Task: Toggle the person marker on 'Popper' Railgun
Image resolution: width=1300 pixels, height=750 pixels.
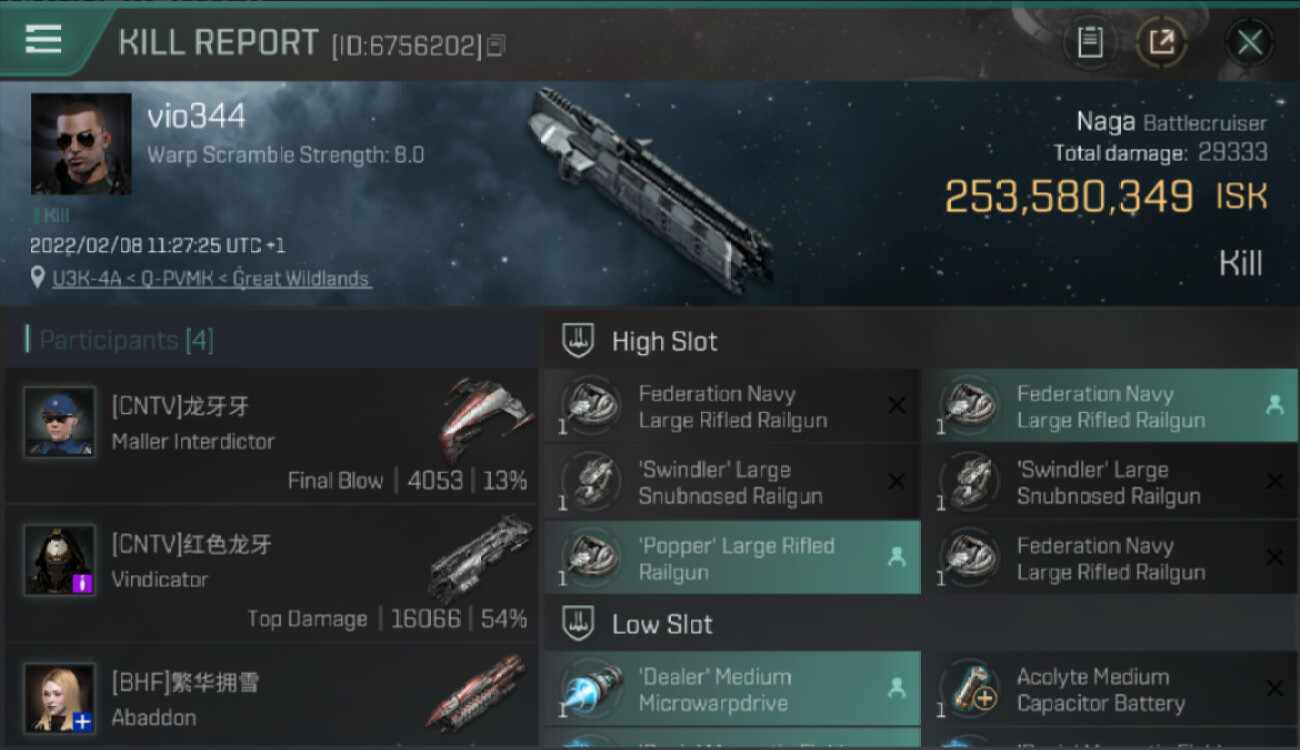Action: point(896,558)
